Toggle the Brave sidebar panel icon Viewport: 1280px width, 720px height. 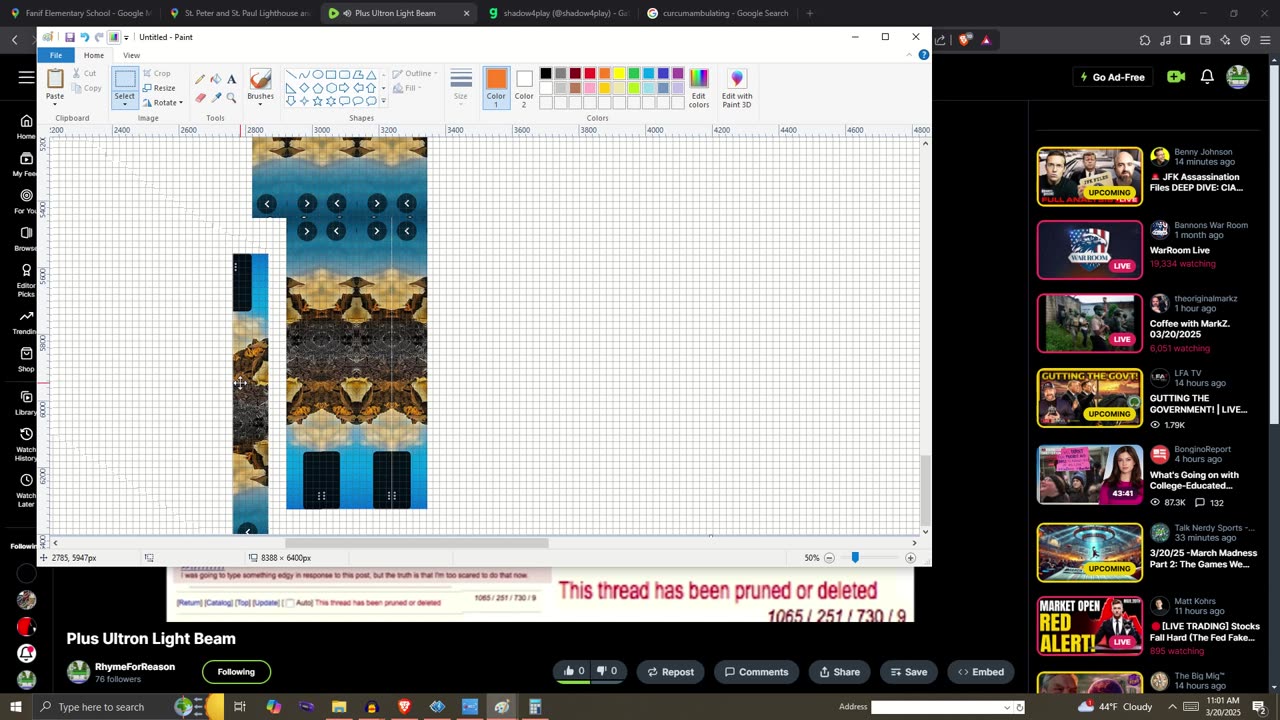tap(1185, 40)
